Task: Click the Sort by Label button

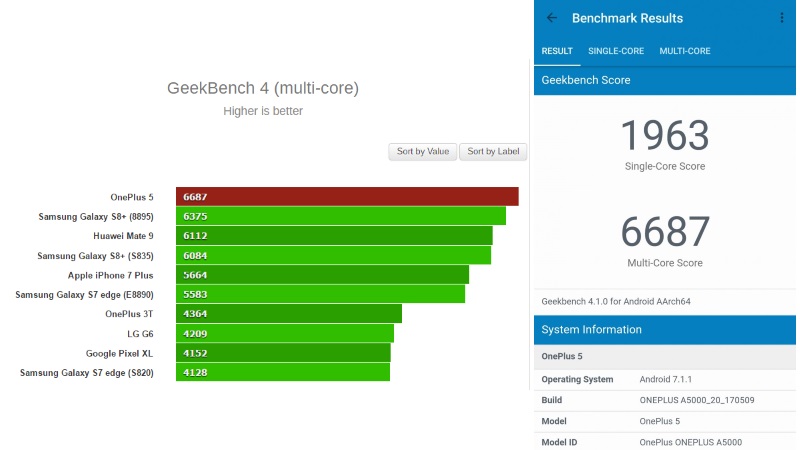Action: tap(493, 152)
